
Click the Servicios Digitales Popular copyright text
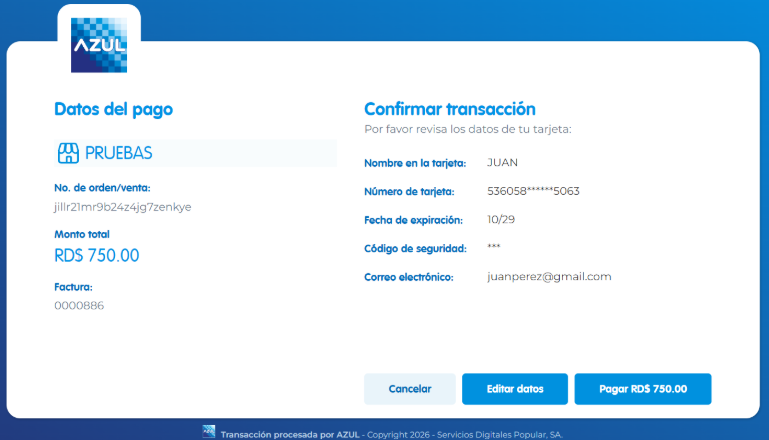click(500, 435)
